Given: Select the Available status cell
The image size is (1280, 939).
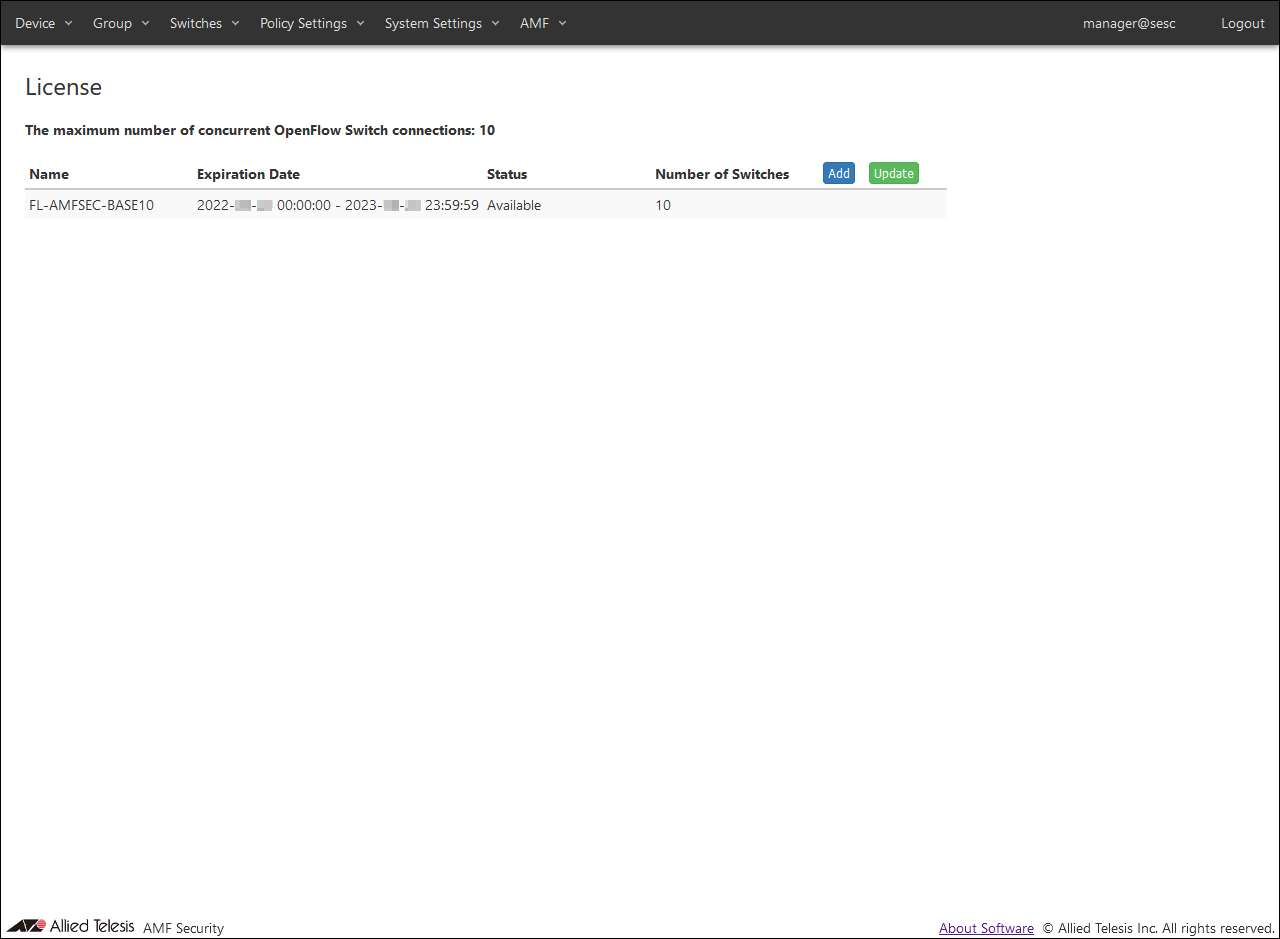Looking at the screenshot, I should click(x=514, y=205).
